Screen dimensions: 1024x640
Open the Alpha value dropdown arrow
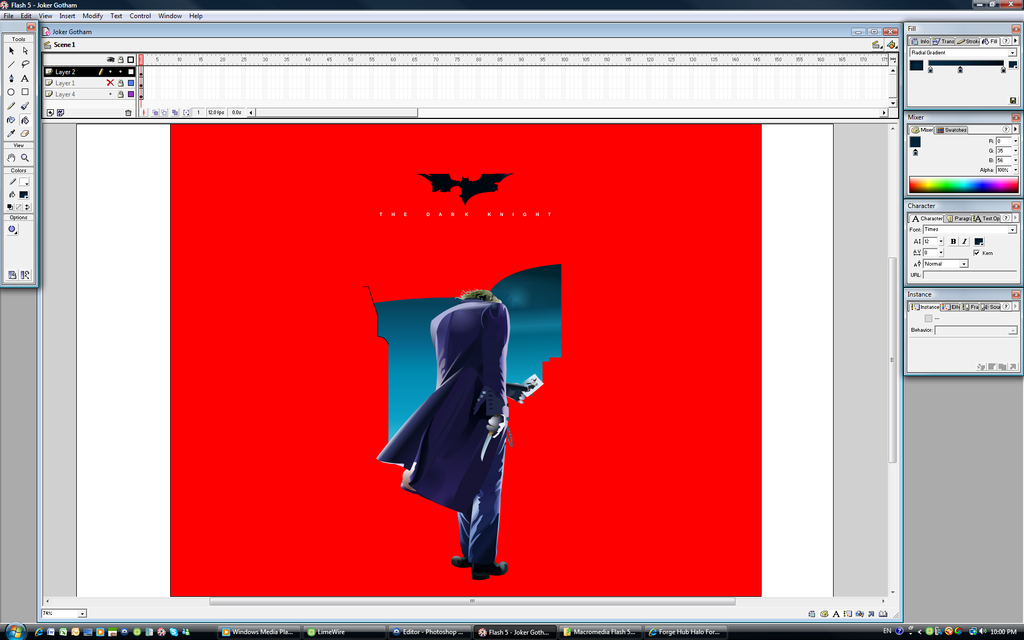[x=1016, y=170]
